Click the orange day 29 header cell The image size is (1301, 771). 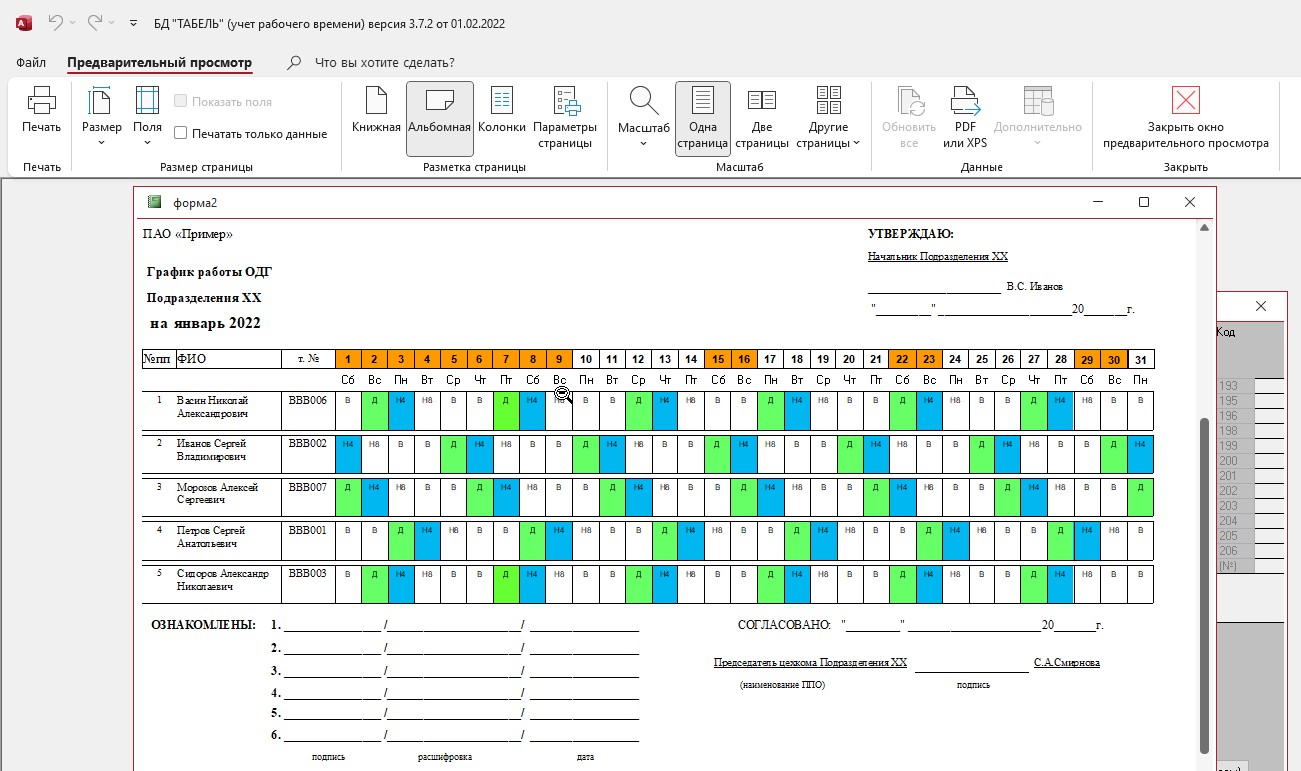[x=1087, y=359]
